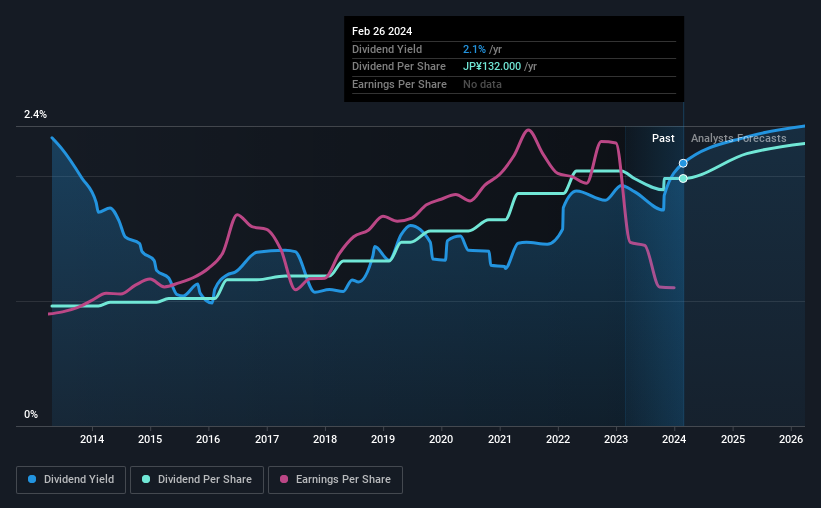The width and height of the screenshot is (821, 508).
Task: Click the 2.4% y-axis label
Action: pyautogui.click(x=35, y=114)
